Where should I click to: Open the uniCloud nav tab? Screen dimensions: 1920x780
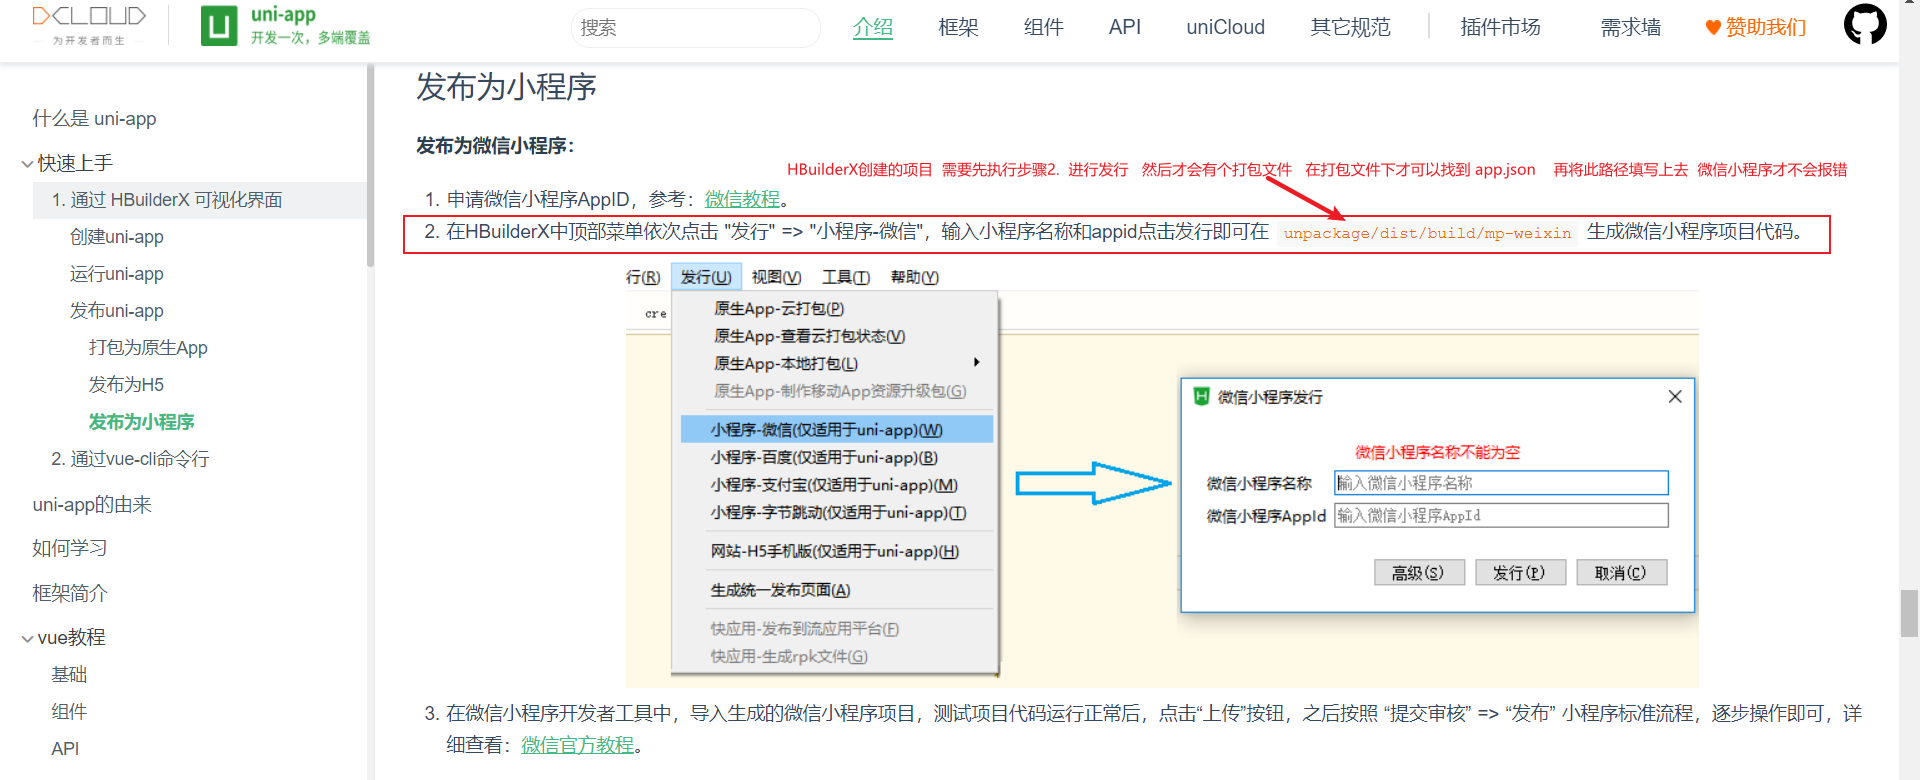pos(1225,27)
